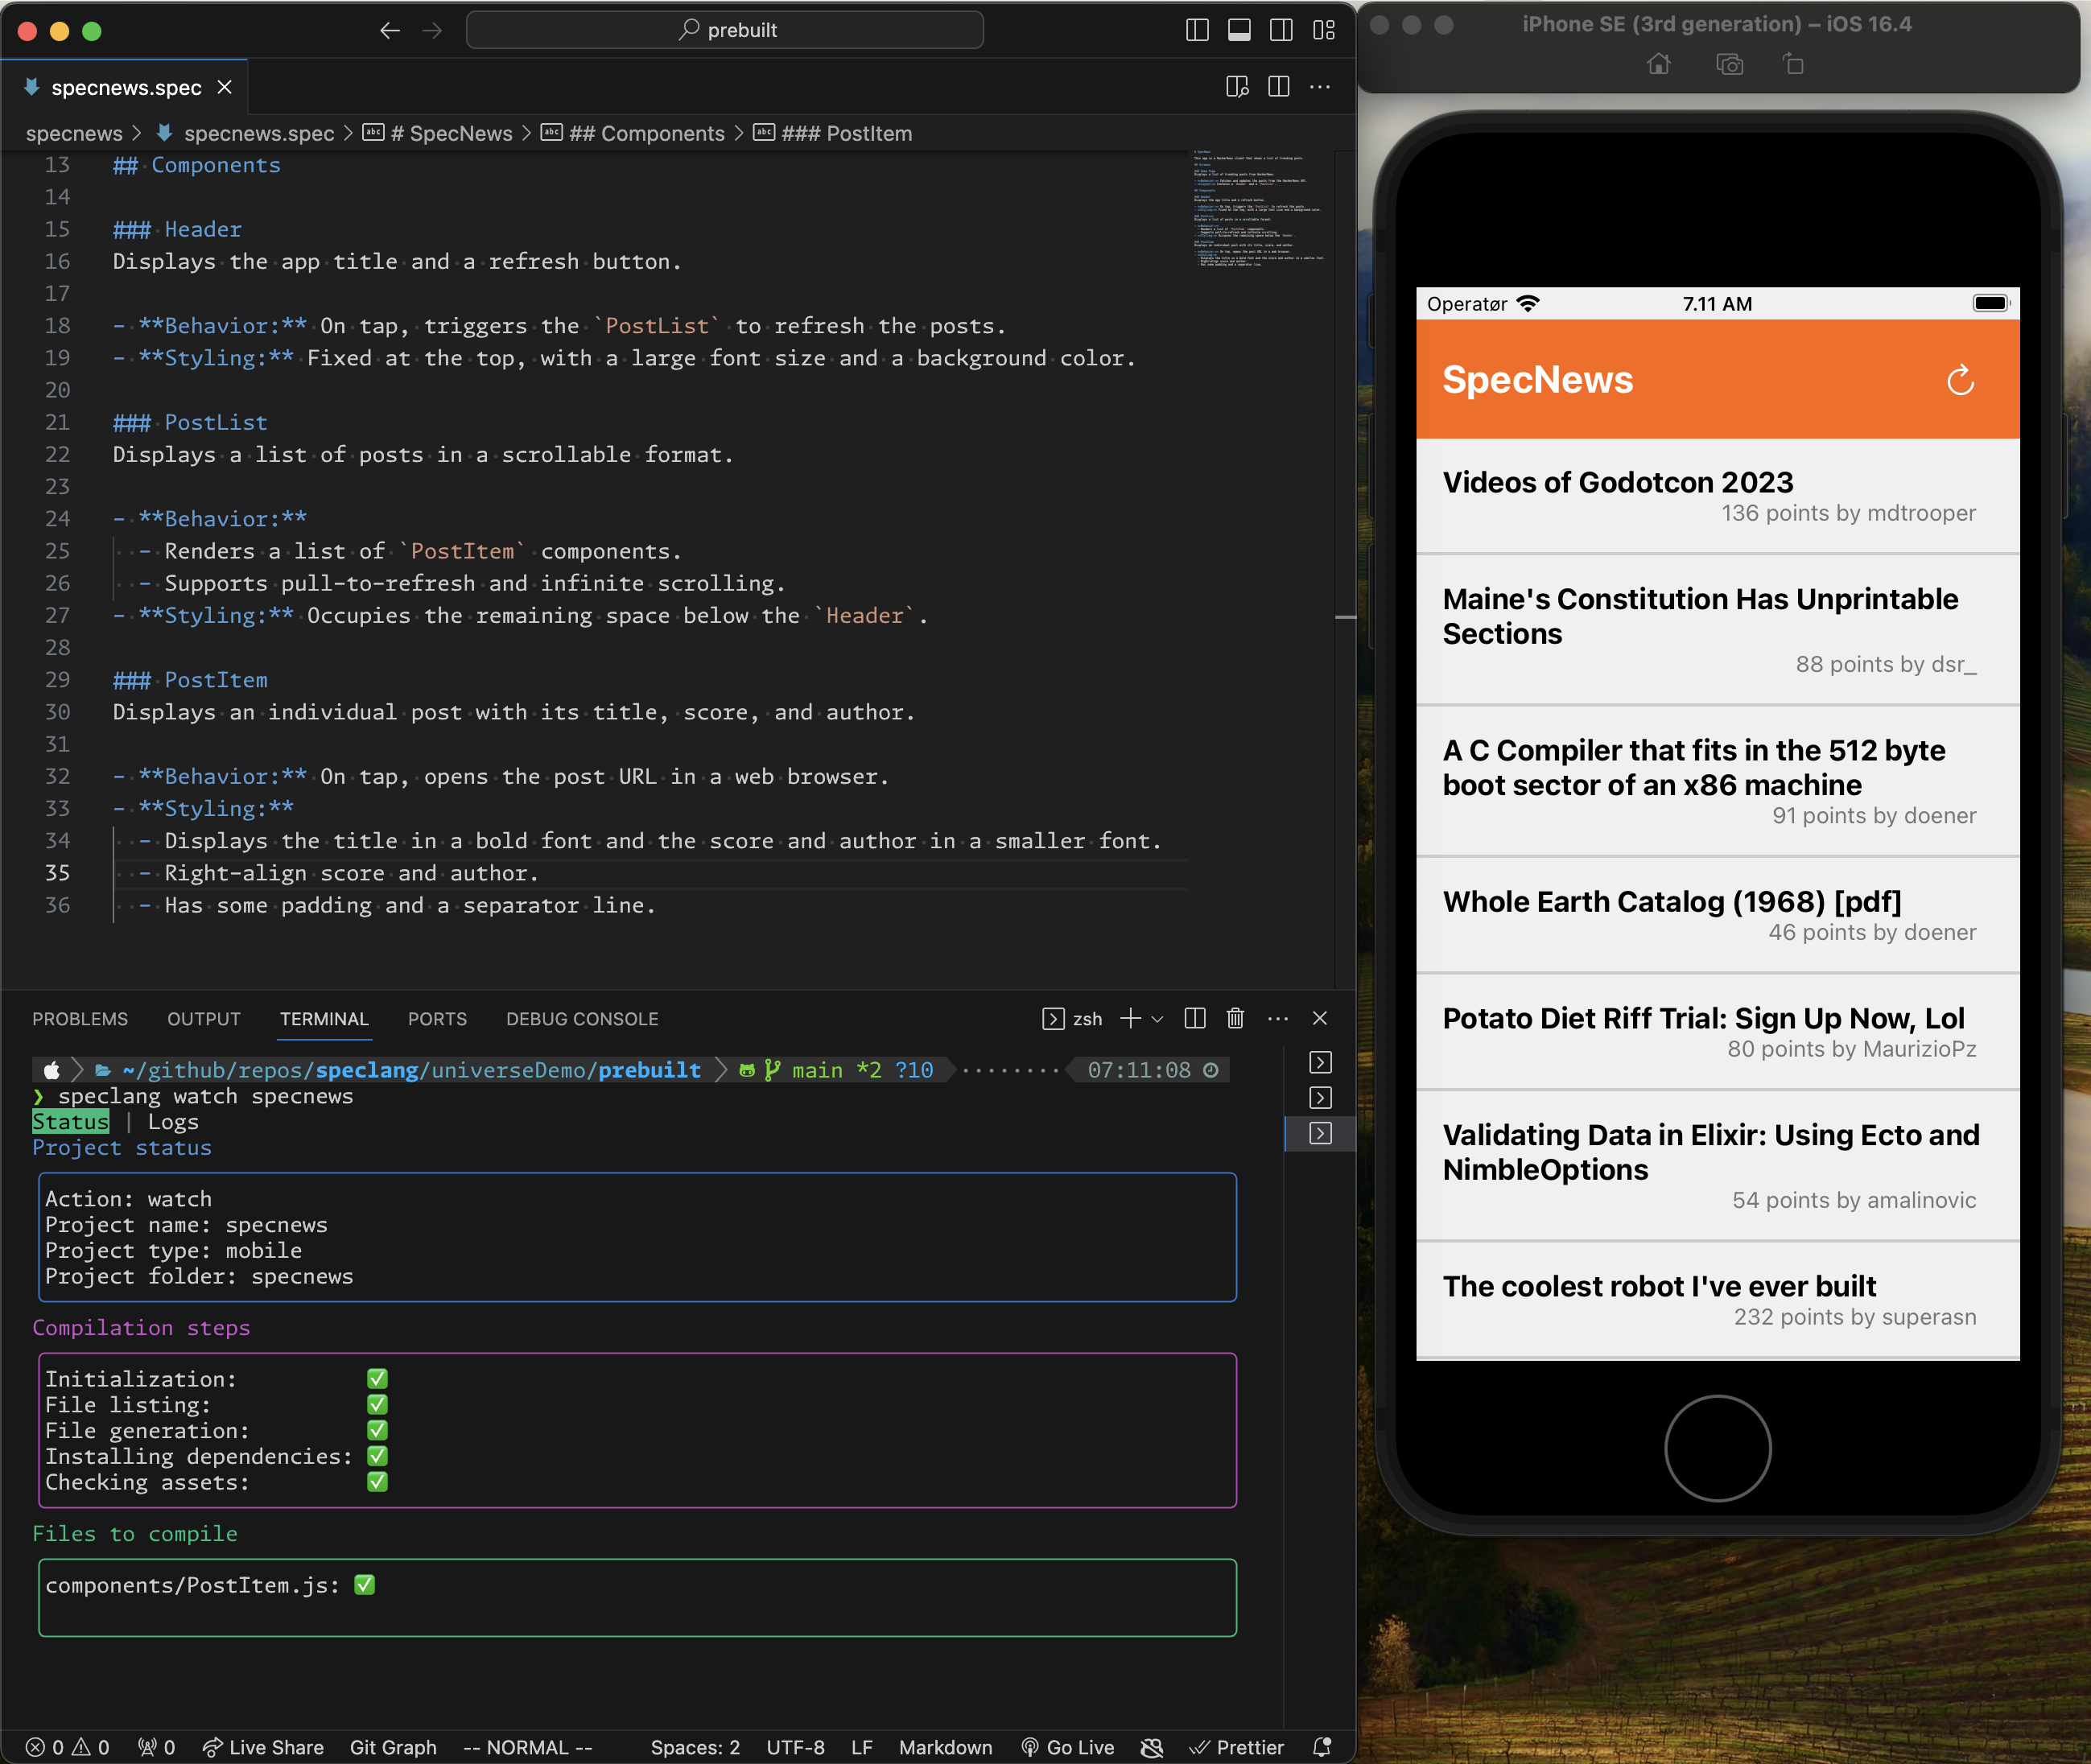2091x1764 pixels.
Task: Open terminal panel more actions ellipsis
Action: point(1278,1018)
